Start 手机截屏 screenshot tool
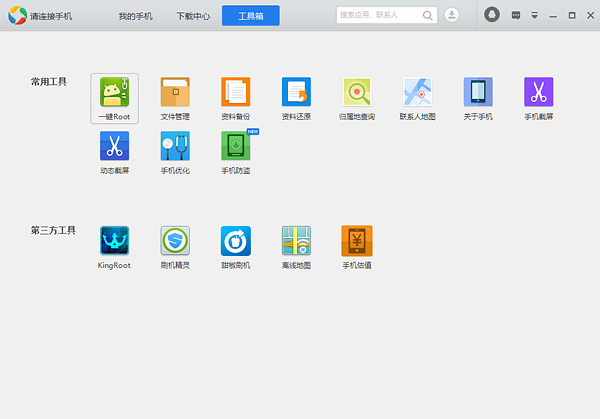 tap(538, 92)
